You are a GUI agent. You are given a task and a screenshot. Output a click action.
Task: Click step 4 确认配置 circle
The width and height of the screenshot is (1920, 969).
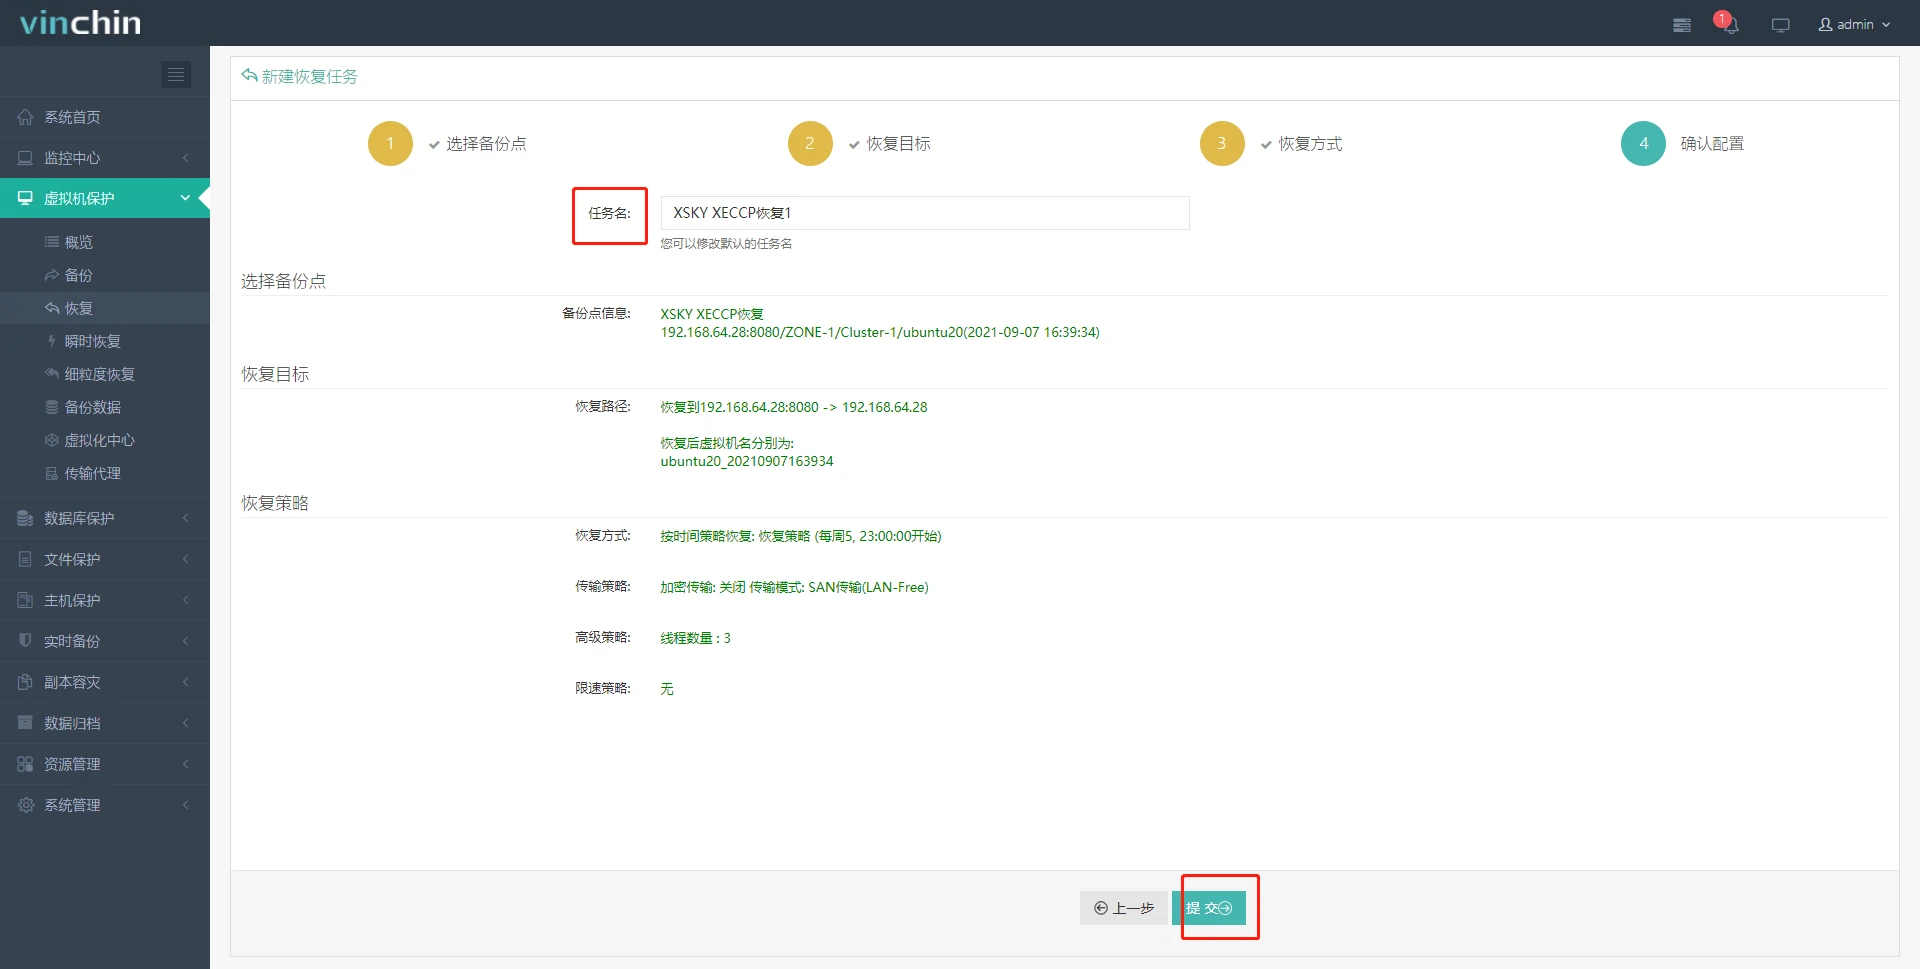(x=1643, y=143)
